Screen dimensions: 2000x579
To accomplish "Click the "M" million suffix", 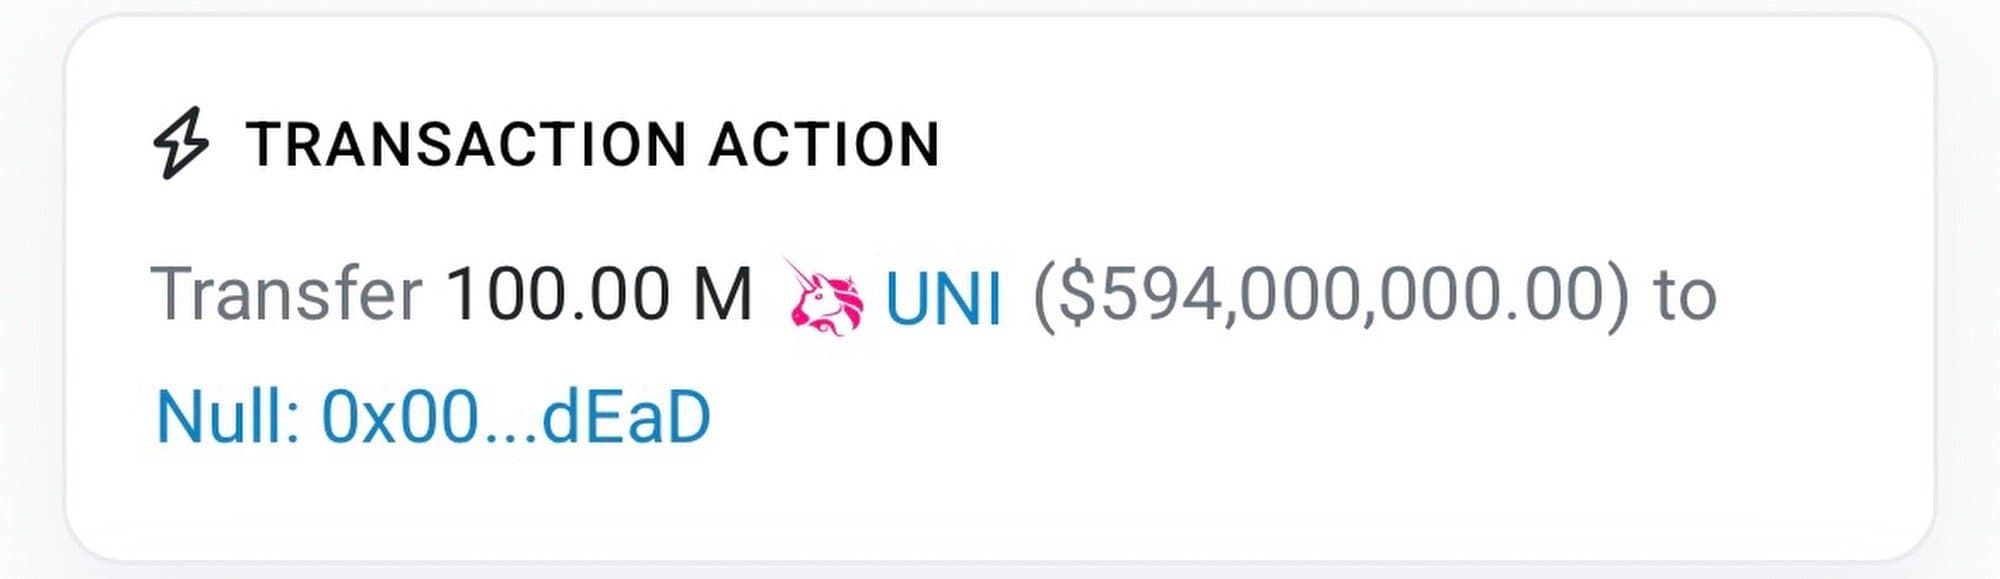I will pos(722,295).
